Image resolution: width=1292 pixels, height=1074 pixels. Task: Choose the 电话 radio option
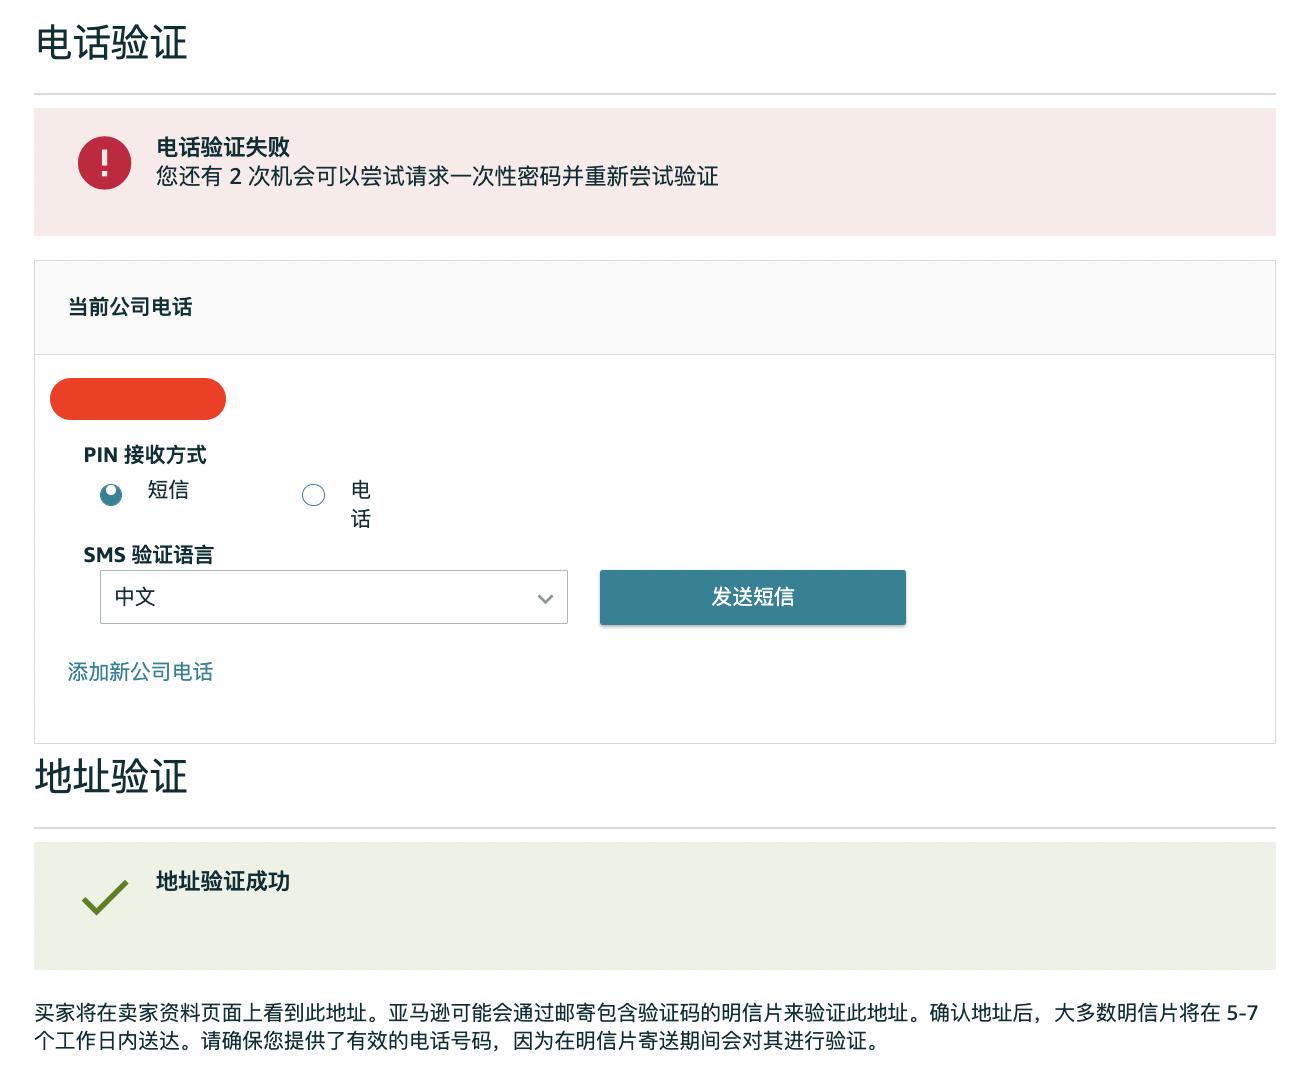point(313,495)
